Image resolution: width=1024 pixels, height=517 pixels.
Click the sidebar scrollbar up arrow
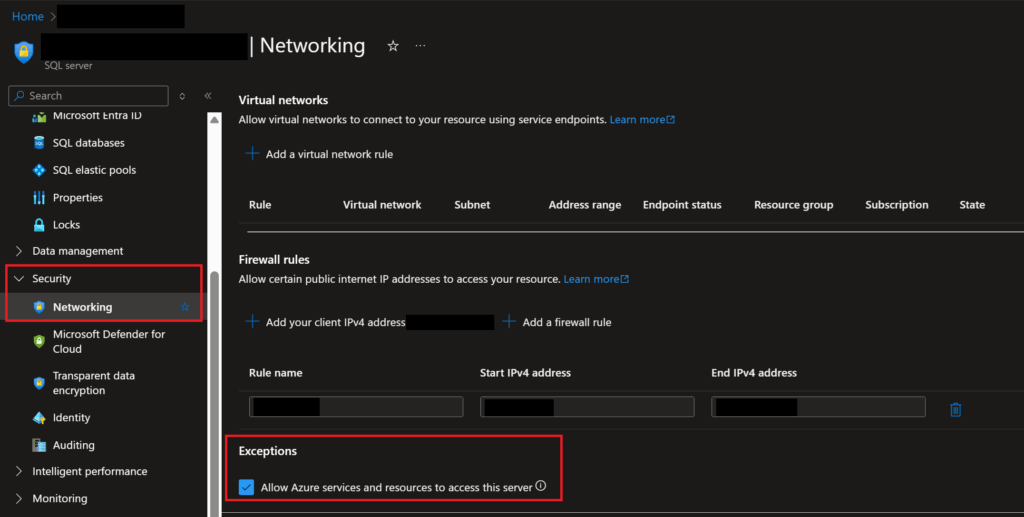click(x=214, y=119)
